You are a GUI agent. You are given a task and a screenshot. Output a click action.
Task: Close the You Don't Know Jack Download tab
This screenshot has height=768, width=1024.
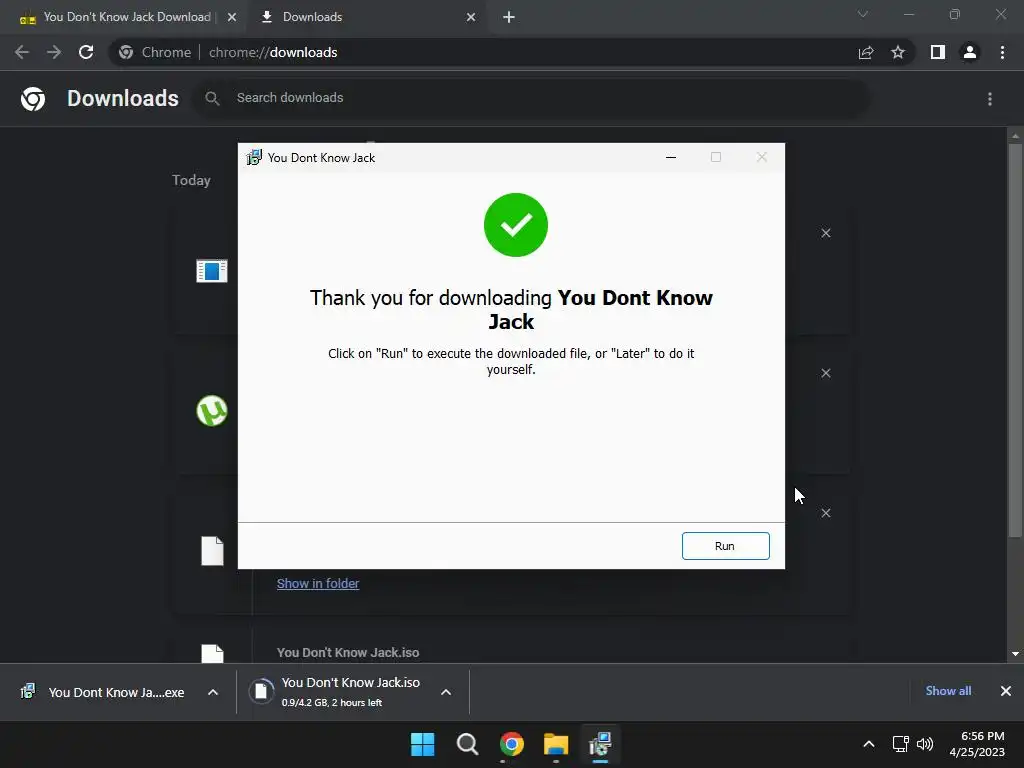(x=232, y=17)
